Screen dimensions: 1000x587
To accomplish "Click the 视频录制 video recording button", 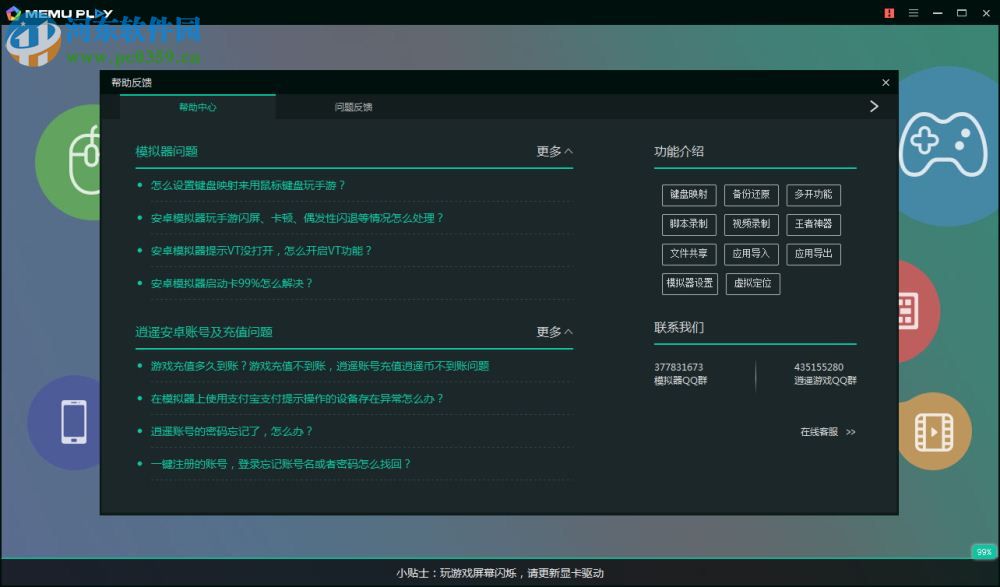I will 751,224.
